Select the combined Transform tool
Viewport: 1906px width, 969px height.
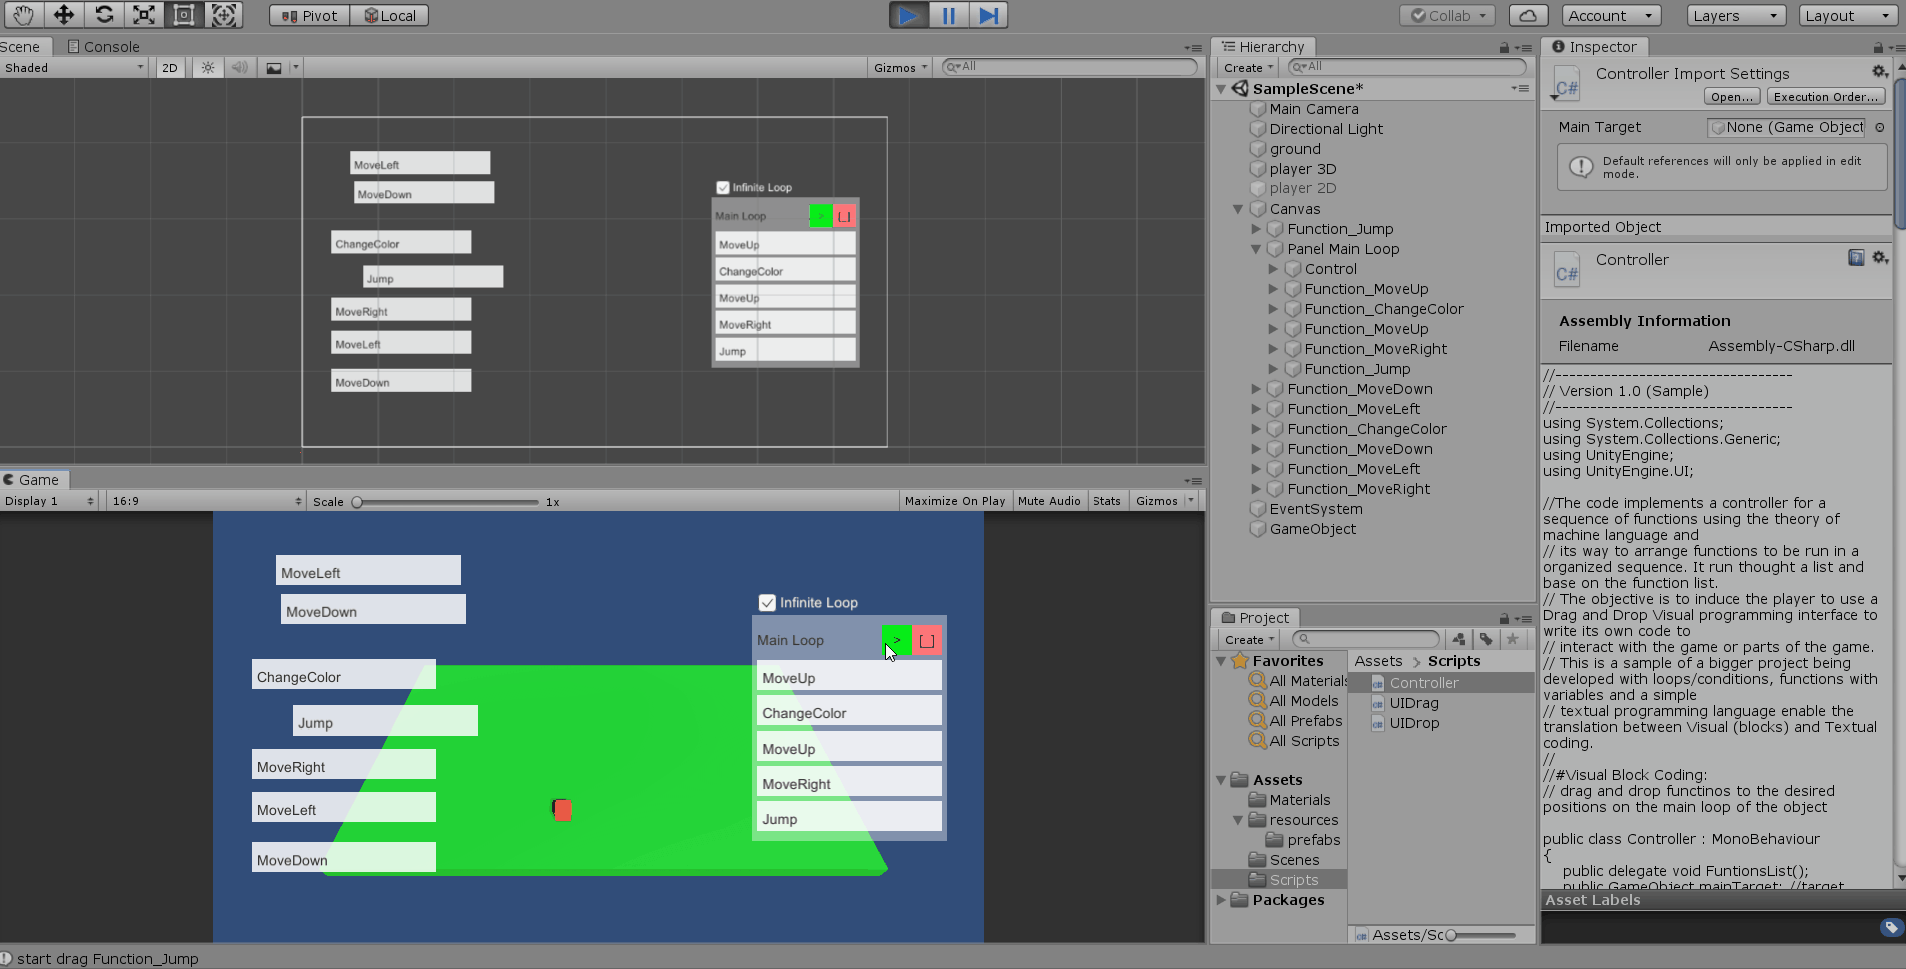click(x=224, y=15)
